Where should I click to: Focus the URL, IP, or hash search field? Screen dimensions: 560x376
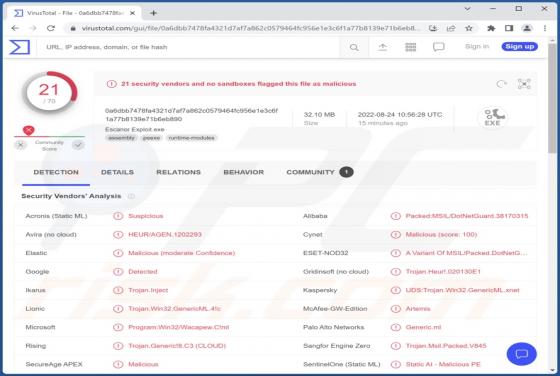(x=191, y=47)
